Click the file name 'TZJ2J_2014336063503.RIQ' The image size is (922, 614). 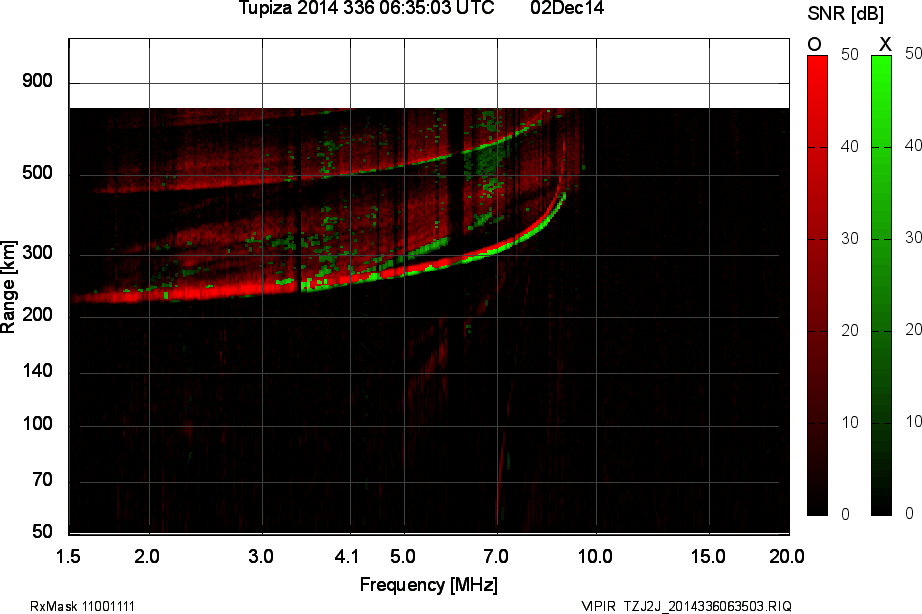[707, 606]
